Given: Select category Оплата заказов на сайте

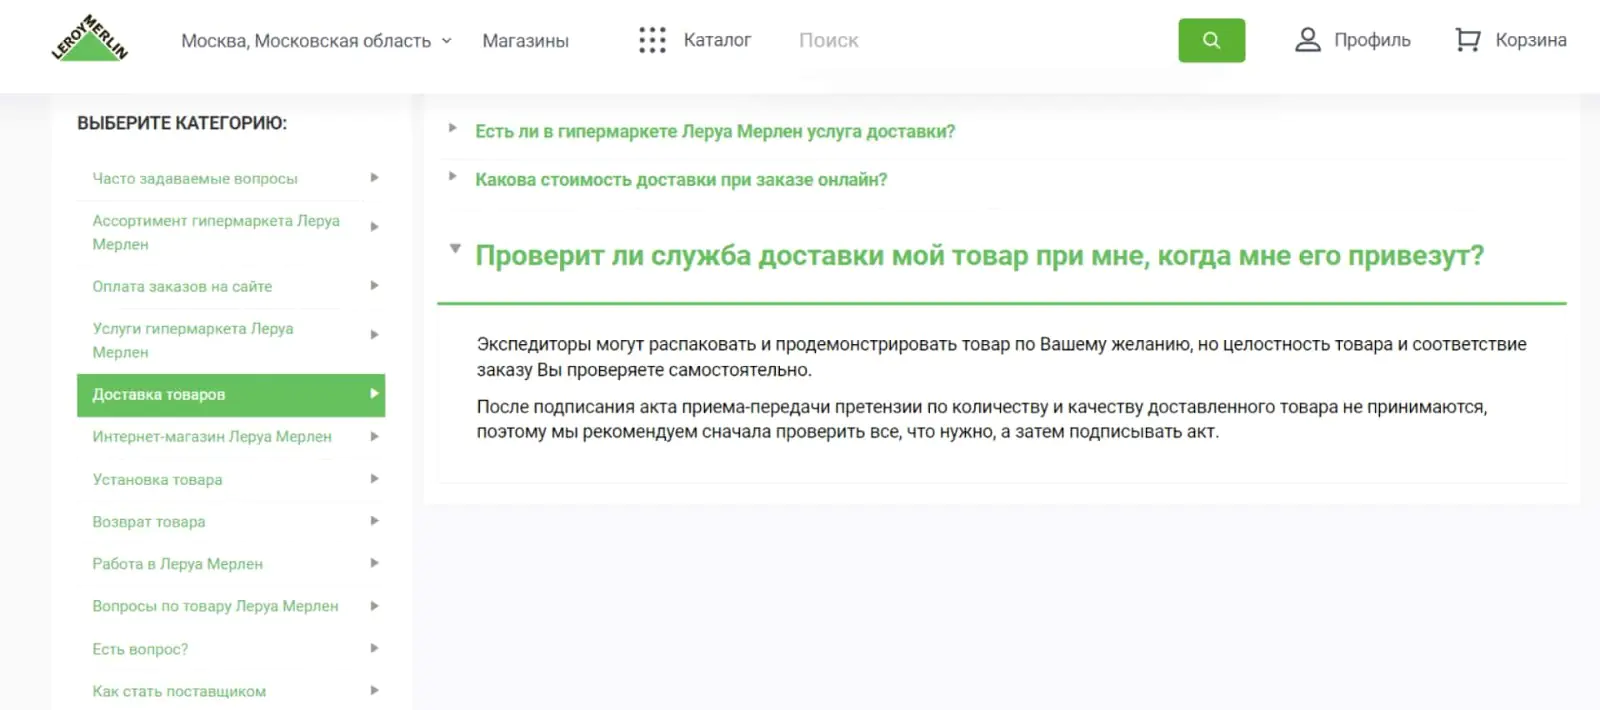Looking at the screenshot, I should (x=182, y=286).
